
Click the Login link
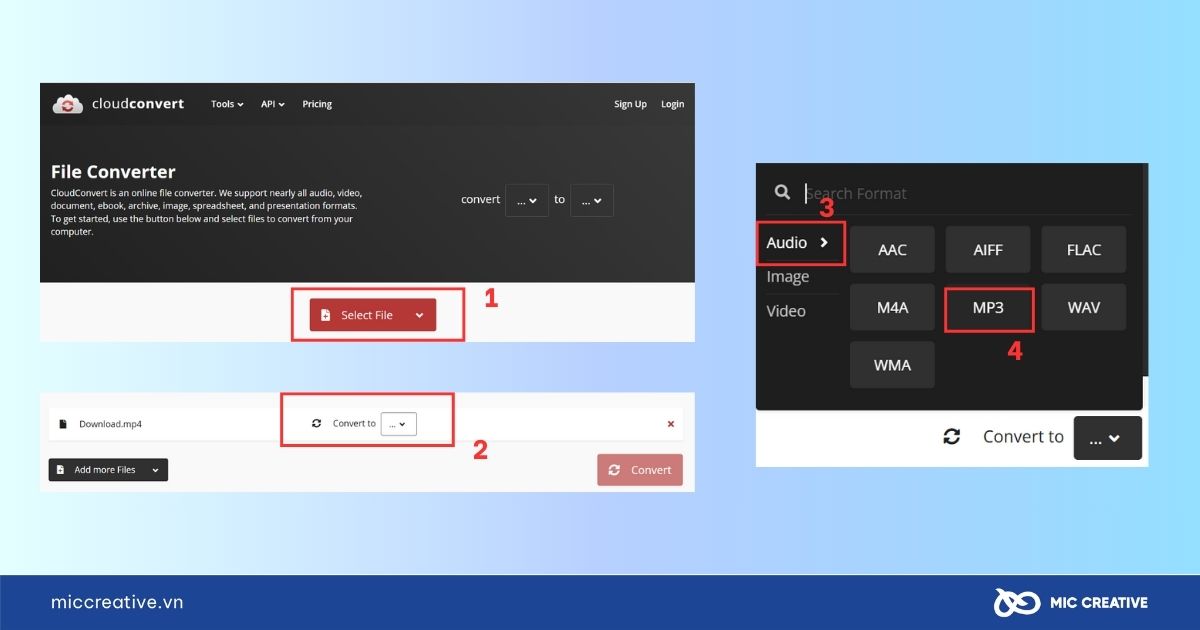[672, 104]
